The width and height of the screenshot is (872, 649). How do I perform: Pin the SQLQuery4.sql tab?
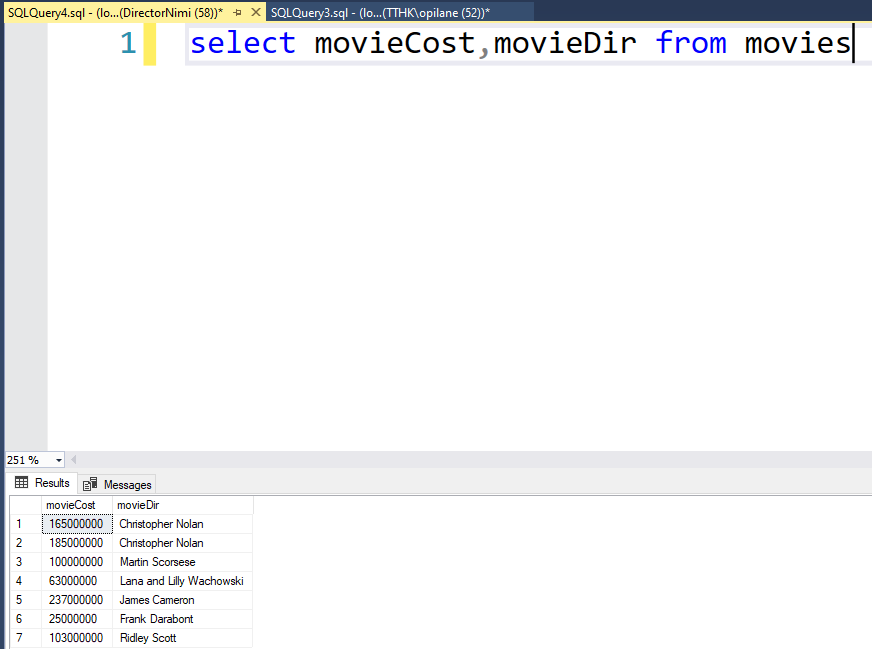pos(237,12)
